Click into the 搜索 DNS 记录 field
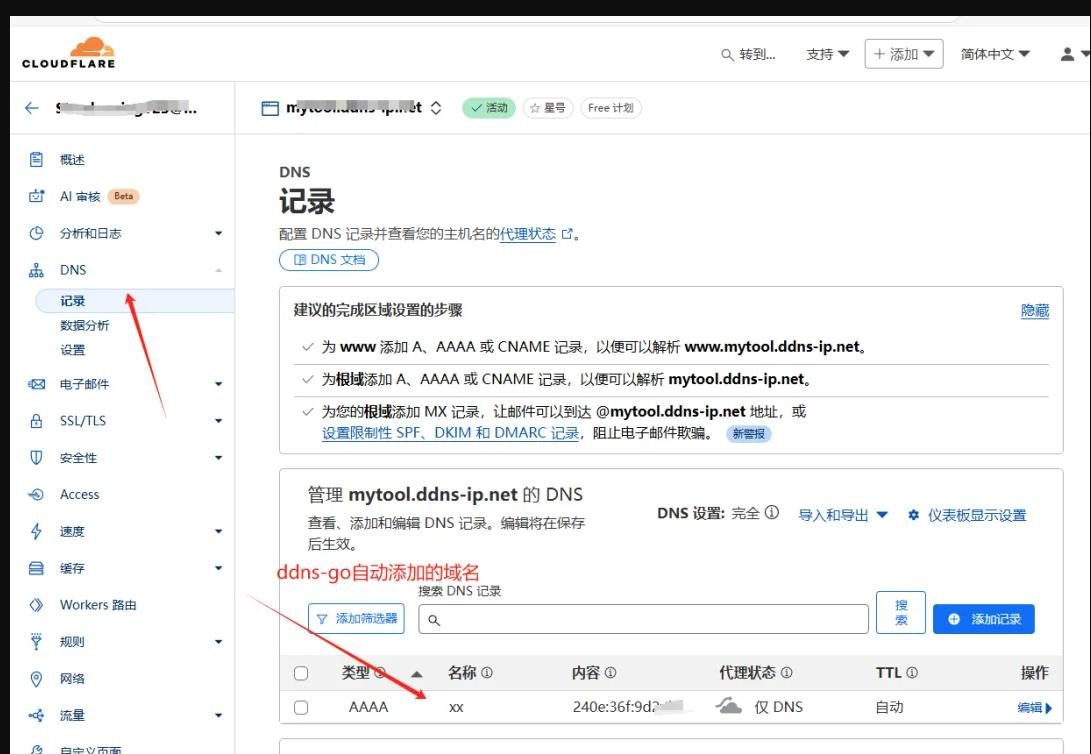 tap(644, 619)
